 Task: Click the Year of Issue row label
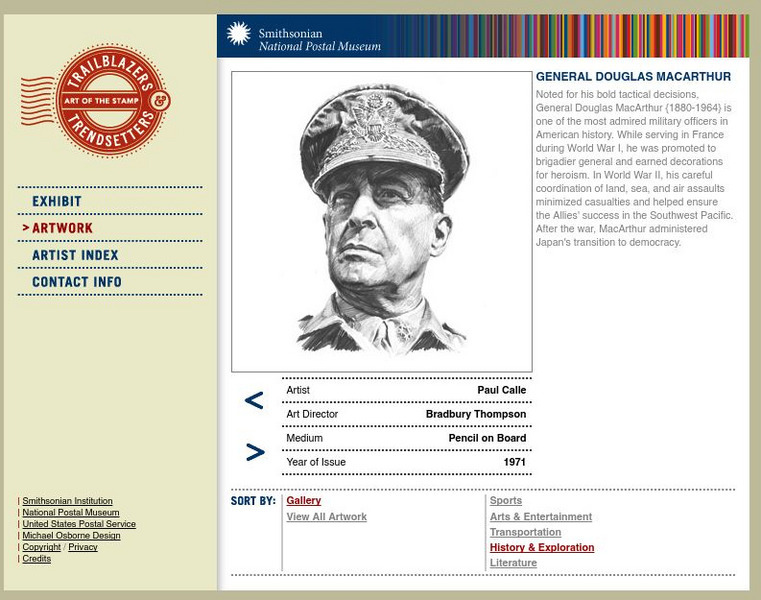click(316, 462)
